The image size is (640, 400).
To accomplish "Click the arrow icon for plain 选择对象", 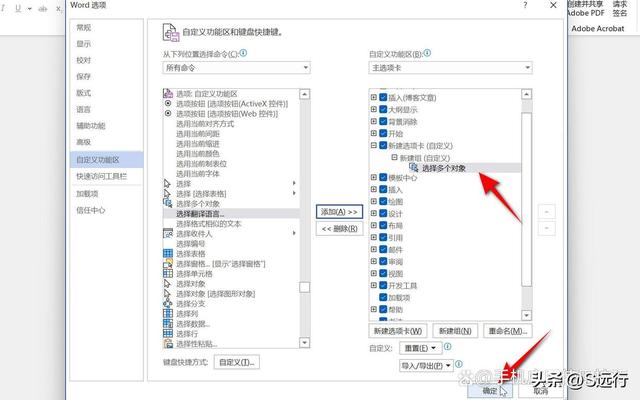I will pyautogui.click(x=167, y=284).
